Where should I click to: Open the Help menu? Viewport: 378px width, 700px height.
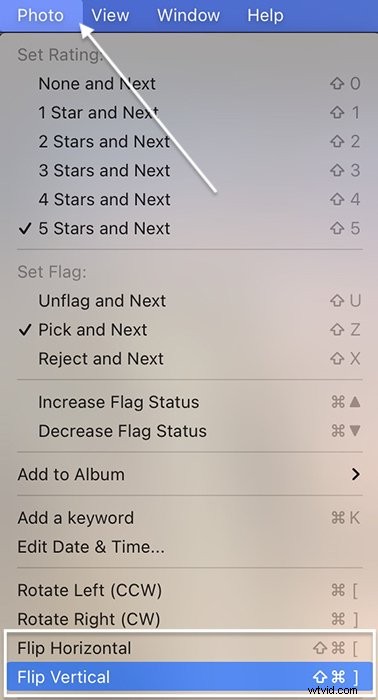pyautogui.click(x=266, y=16)
